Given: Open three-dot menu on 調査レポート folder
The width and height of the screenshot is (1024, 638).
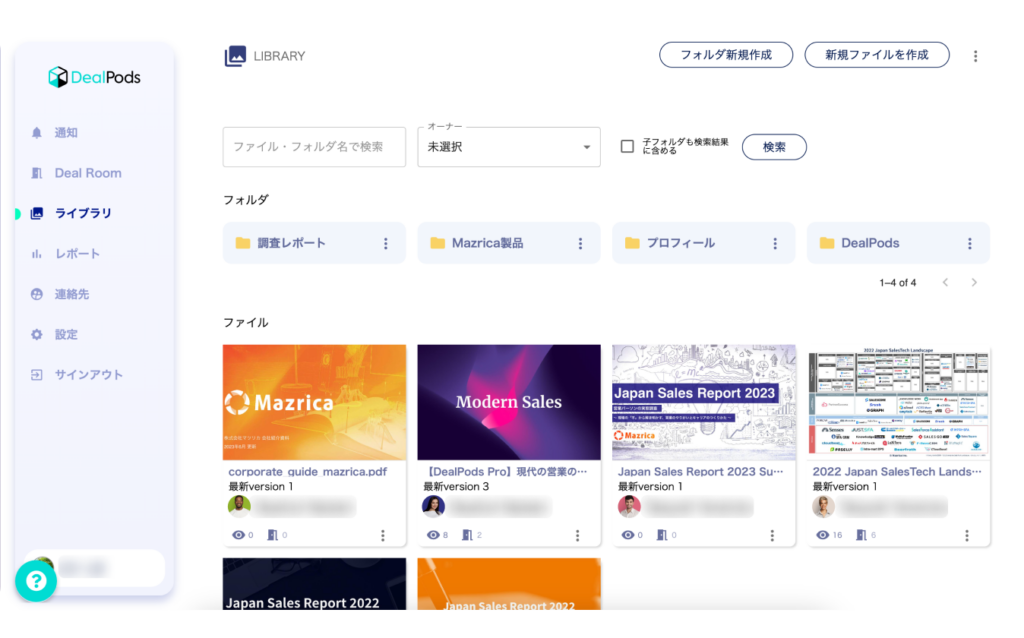Looking at the screenshot, I should (x=386, y=243).
